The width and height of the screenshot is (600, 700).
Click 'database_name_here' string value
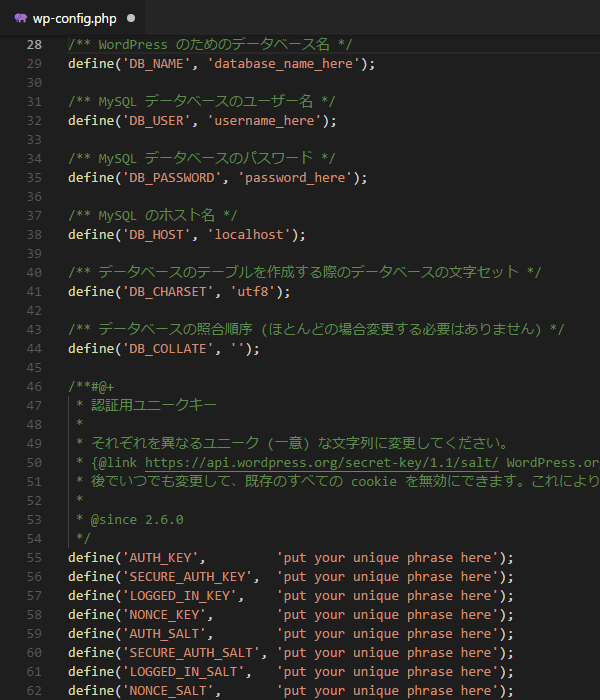point(283,64)
